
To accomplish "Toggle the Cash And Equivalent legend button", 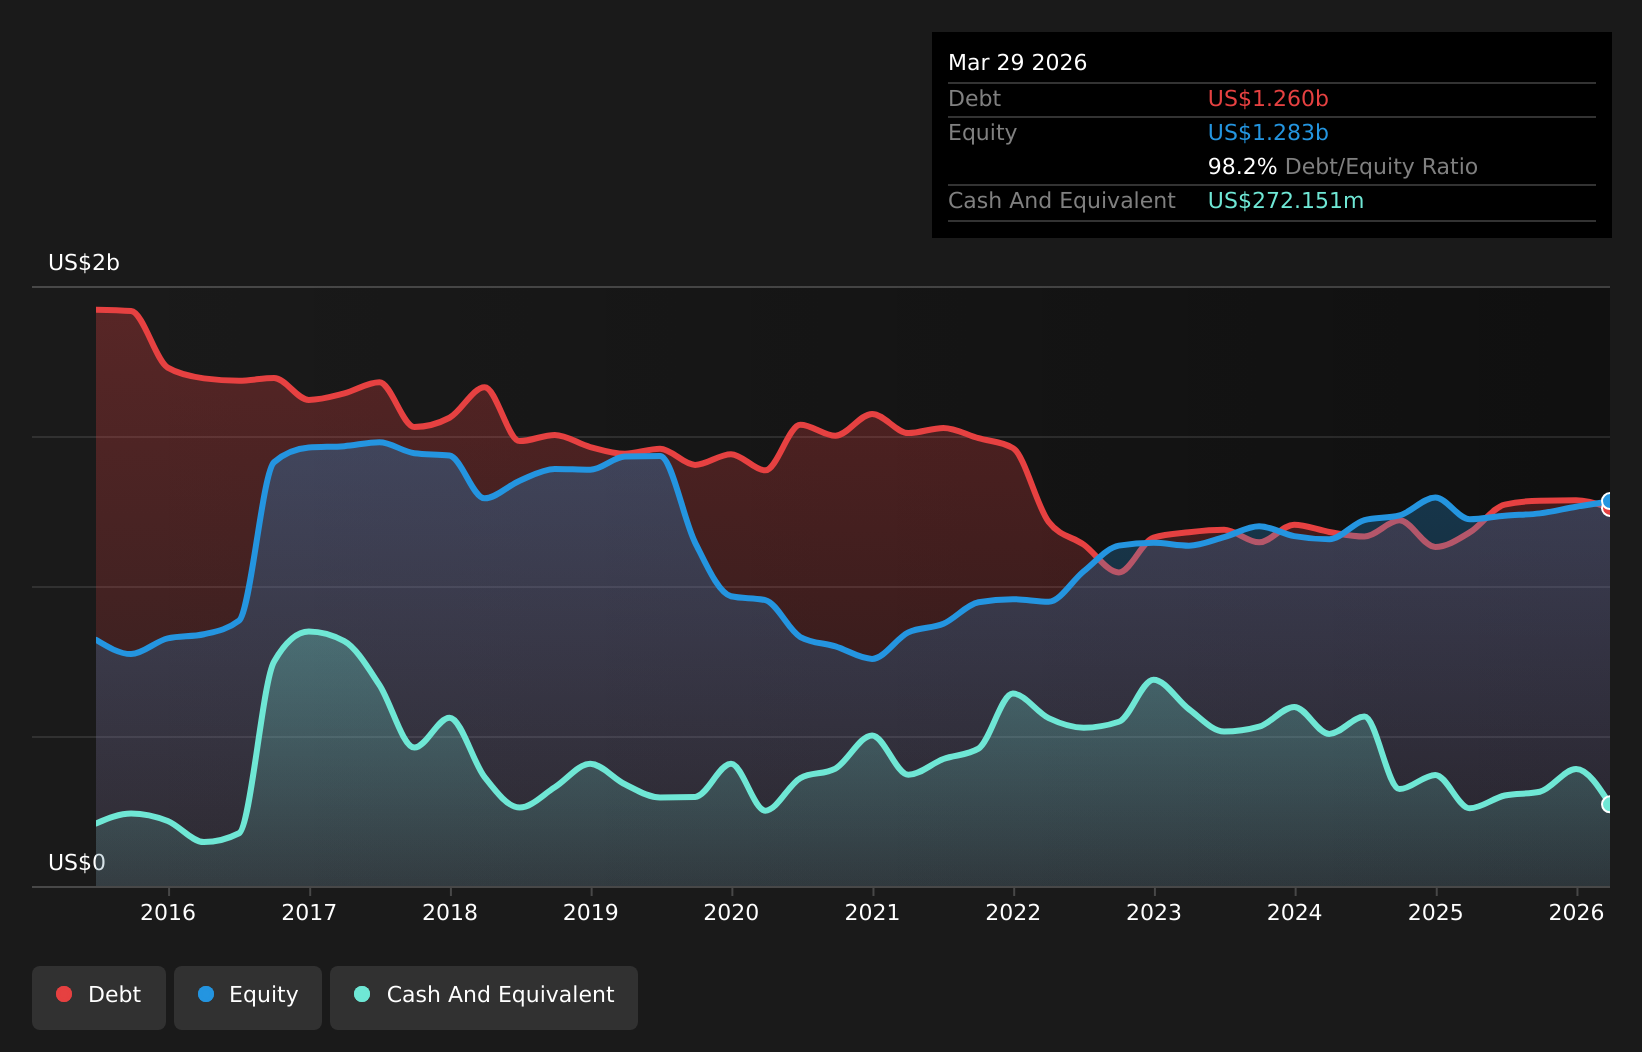I will tap(484, 997).
